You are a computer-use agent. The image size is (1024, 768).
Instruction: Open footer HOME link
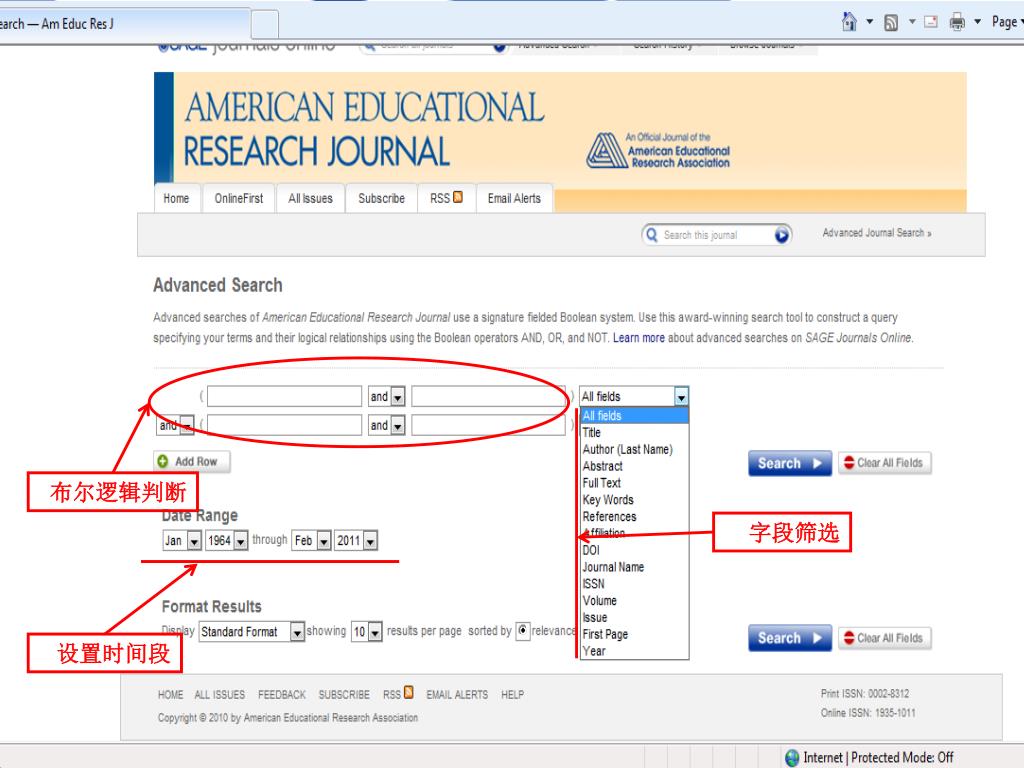coord(170,695)
